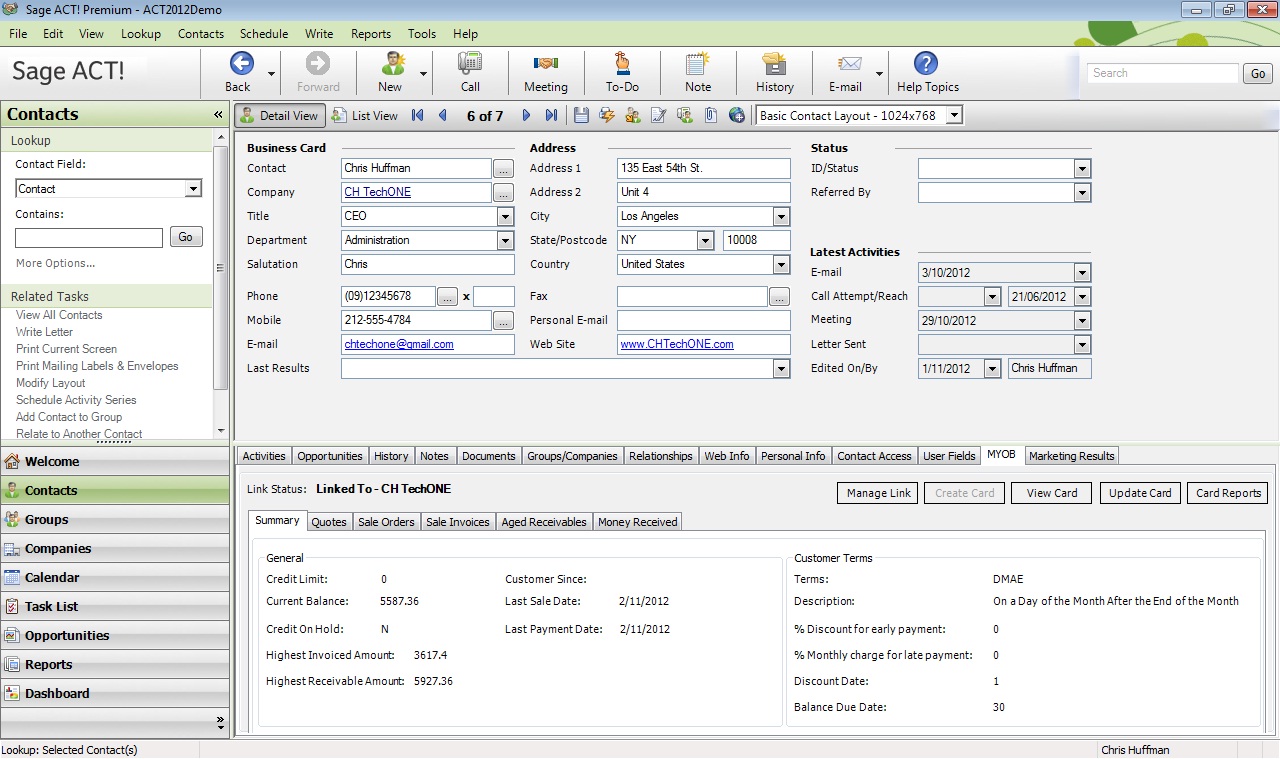Image resolution: width=1280 pixels, height=759 pixels.
Task: Collapse the Contacts navigation pane
Action: (218, 115)
